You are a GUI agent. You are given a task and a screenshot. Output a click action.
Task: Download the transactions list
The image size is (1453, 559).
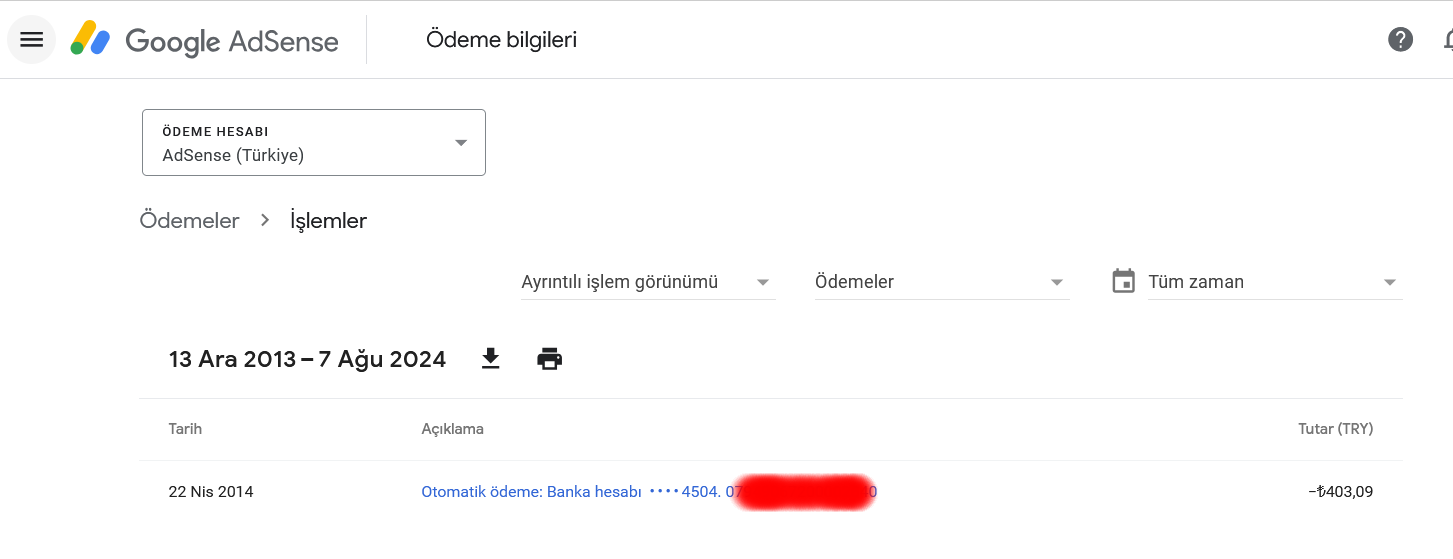490,359
